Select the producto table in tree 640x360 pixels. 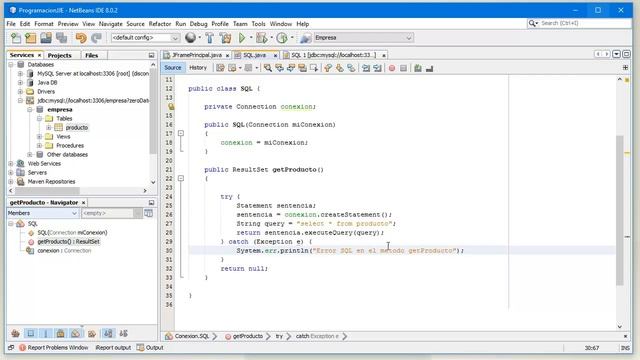click(x=77, y=128)
